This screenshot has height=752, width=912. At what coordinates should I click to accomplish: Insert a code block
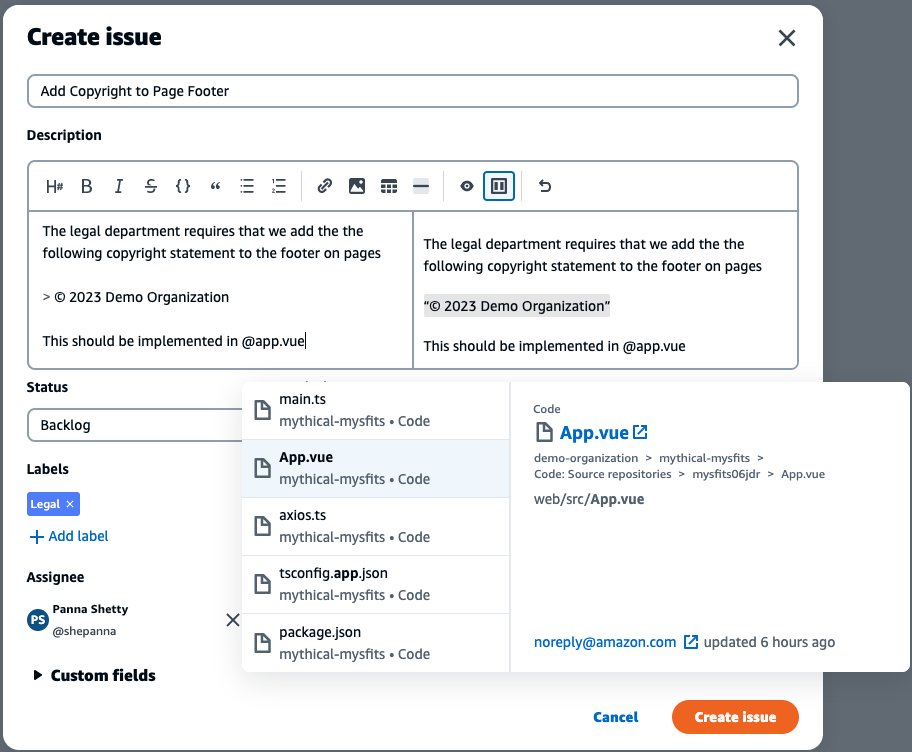[182, 185]
